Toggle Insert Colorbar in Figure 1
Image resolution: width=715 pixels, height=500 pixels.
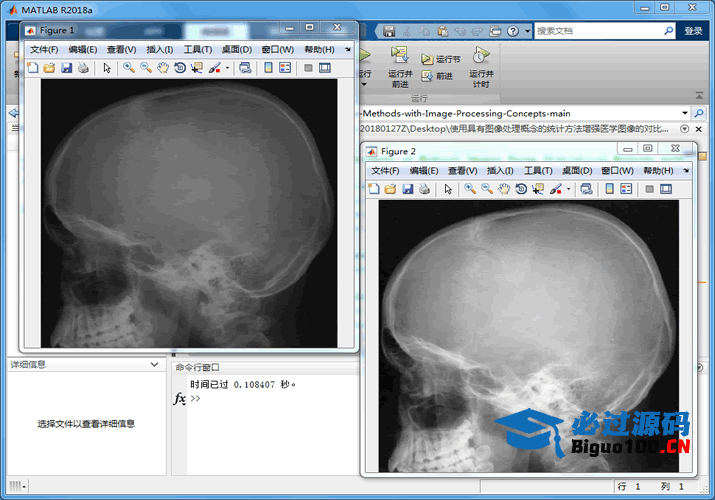coord(268,68)
